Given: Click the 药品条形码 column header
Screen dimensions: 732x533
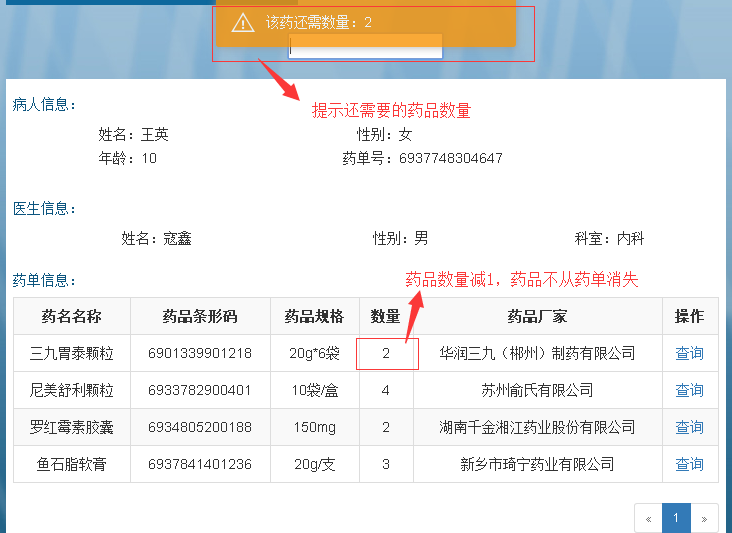Looking at the screenshot, I should click(x=200, y=316).
